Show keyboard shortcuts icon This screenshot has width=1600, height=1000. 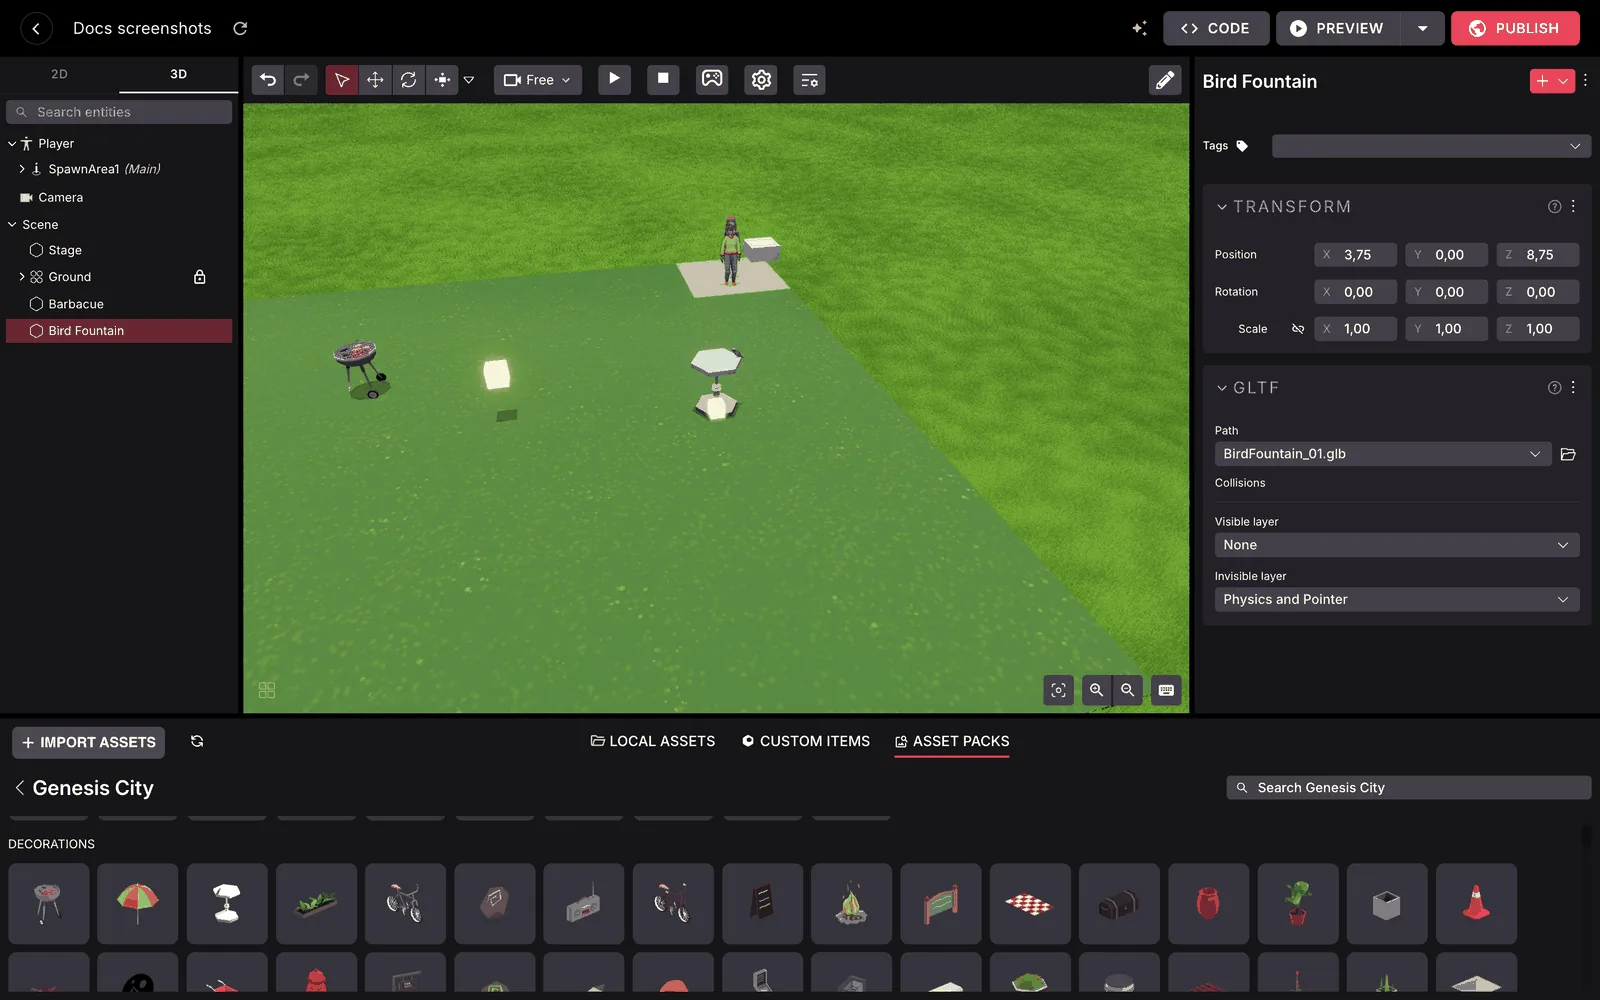tap(1166, 690)
